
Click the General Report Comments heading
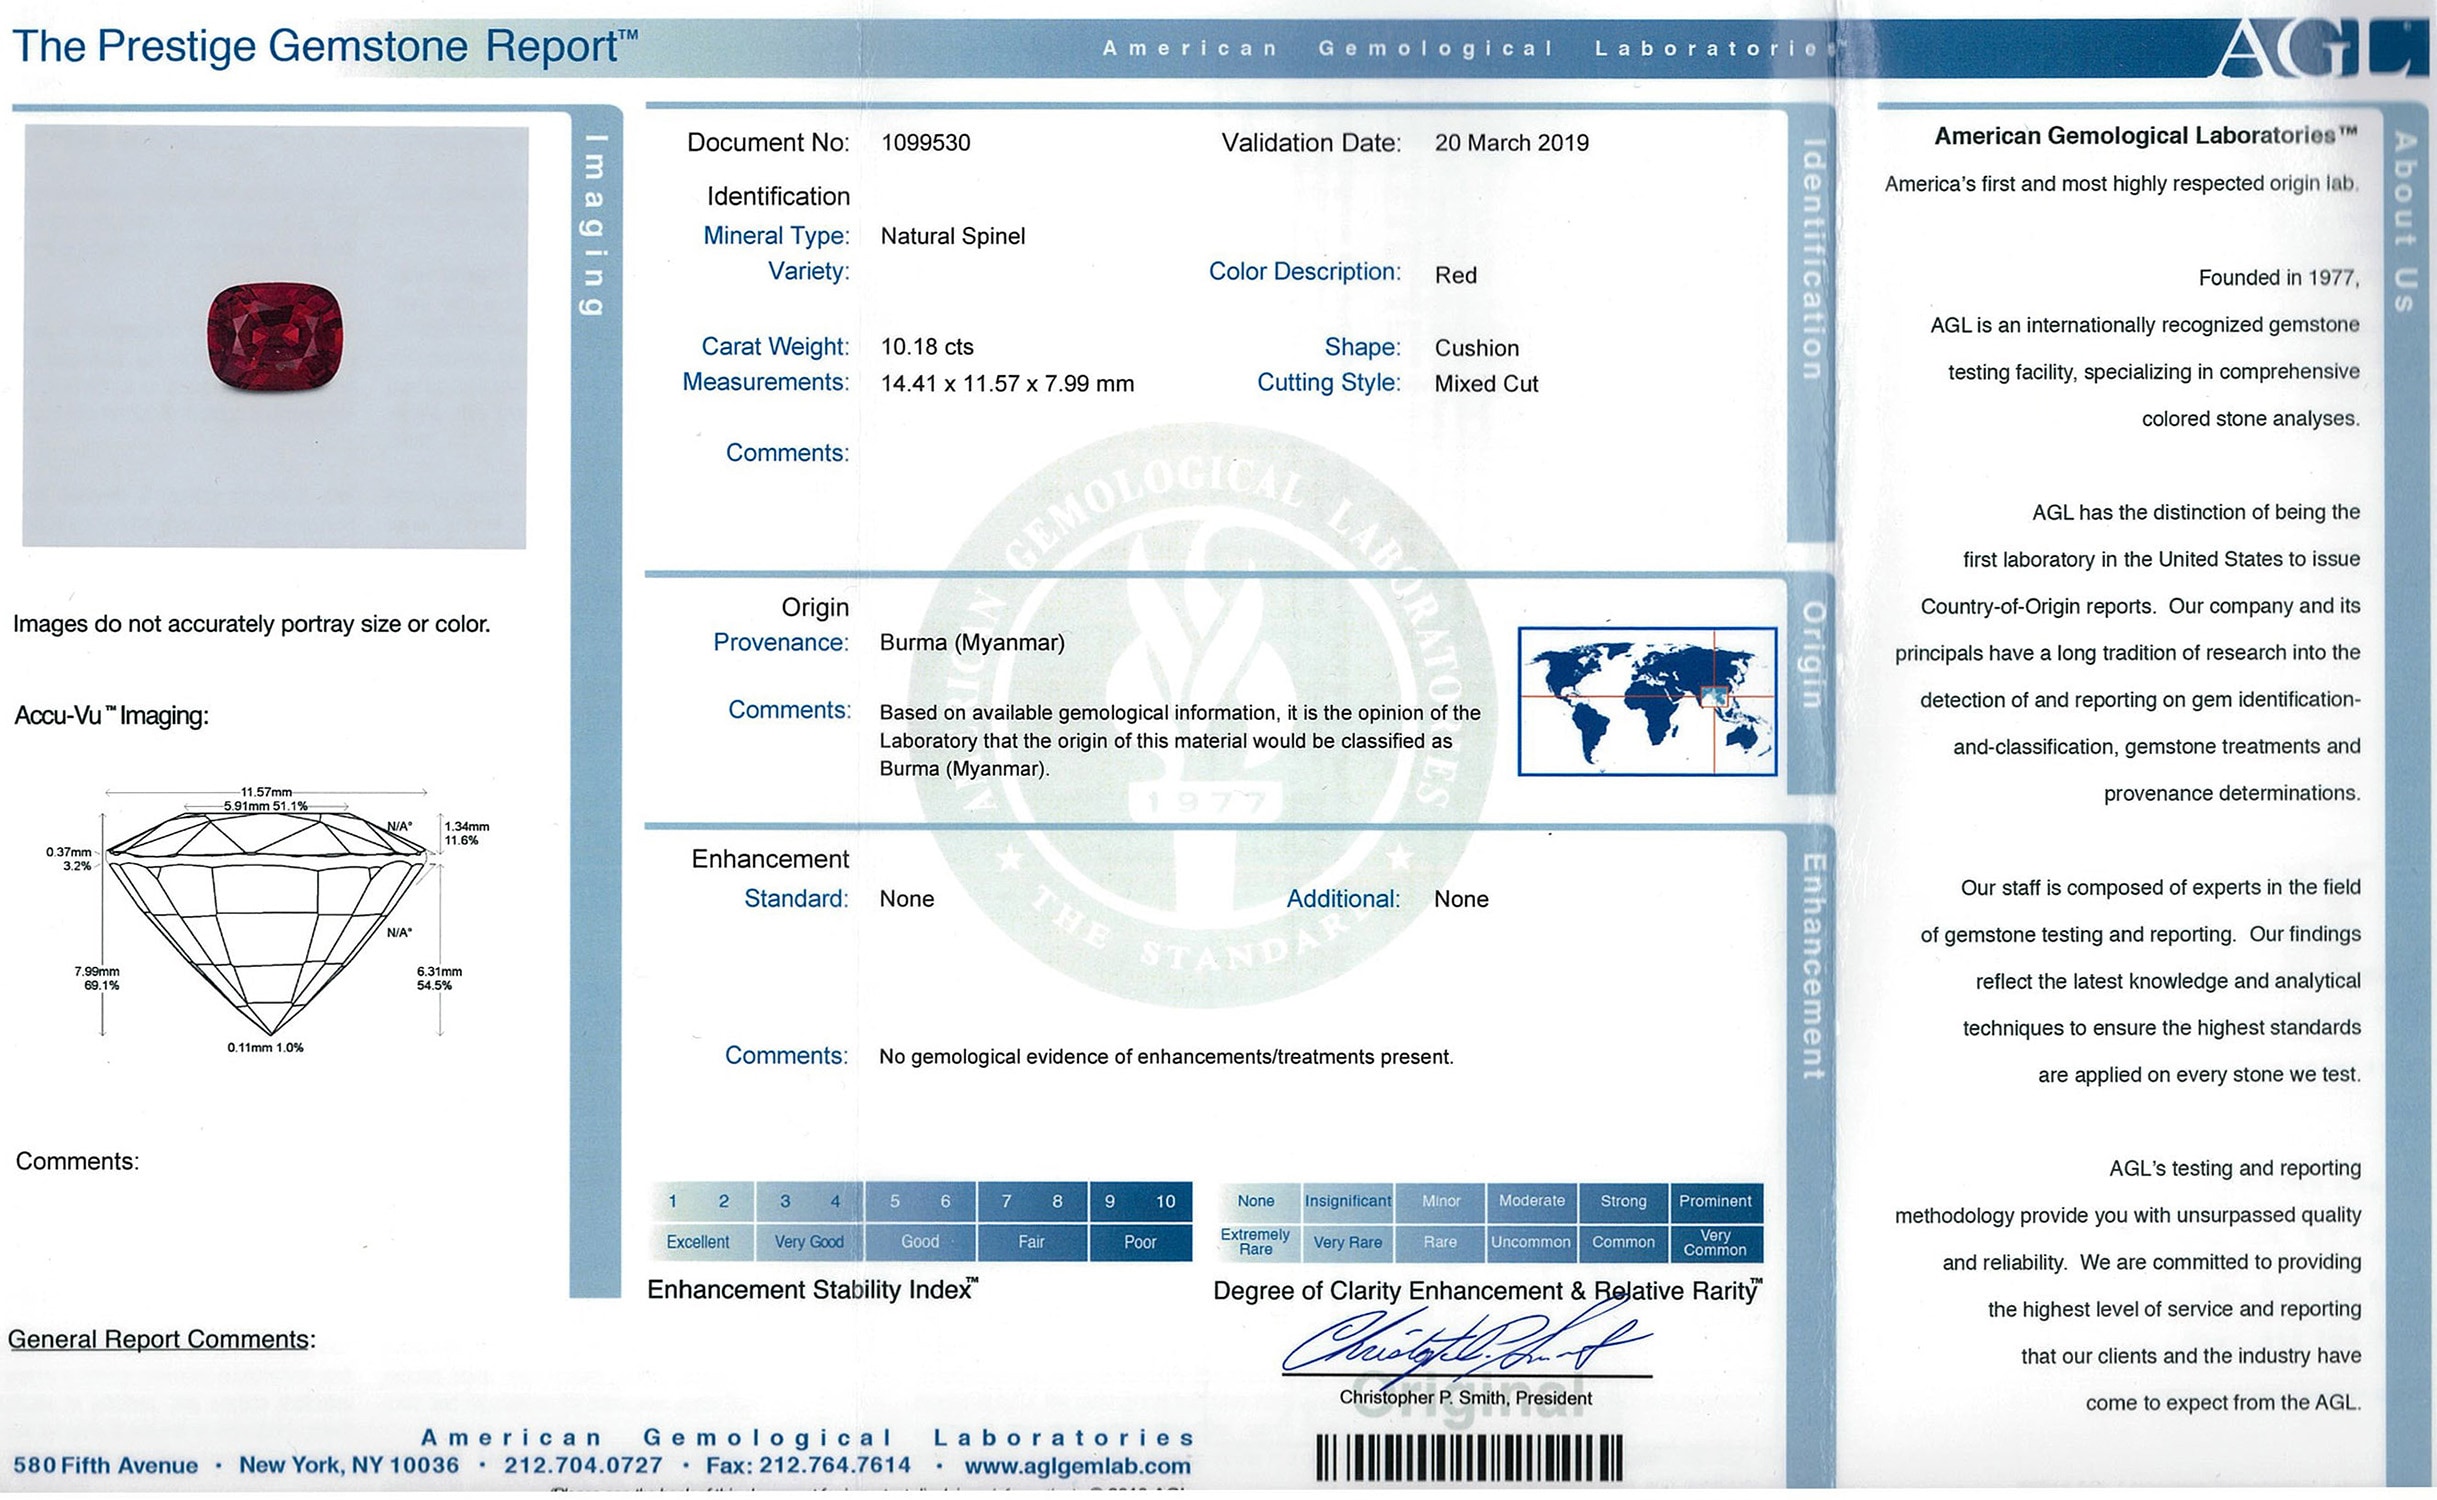(x=161, y=1339)
